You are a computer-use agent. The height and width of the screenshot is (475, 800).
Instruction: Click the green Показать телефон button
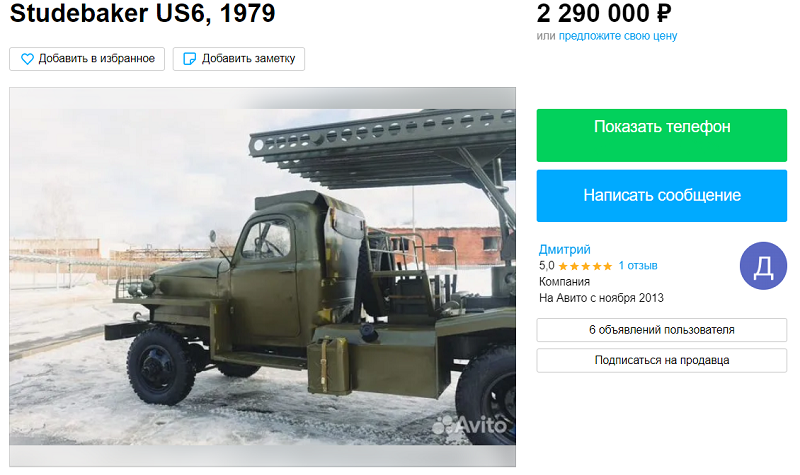click(662, 135)
